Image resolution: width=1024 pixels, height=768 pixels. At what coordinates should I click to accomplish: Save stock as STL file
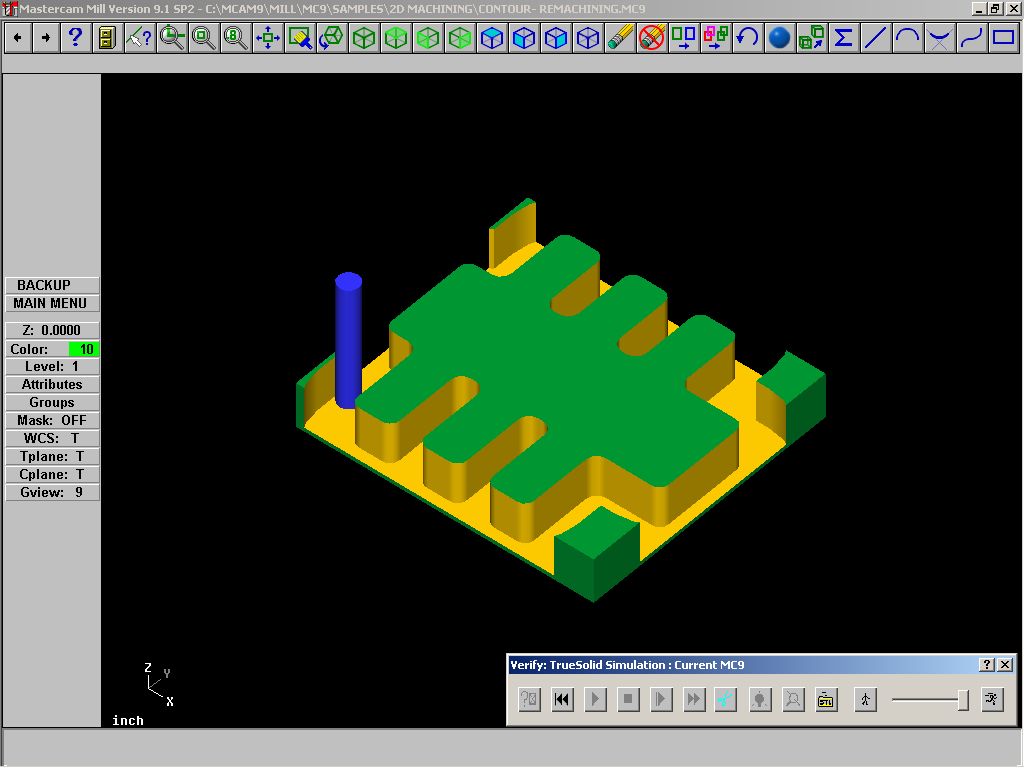[x=826, y=700]
